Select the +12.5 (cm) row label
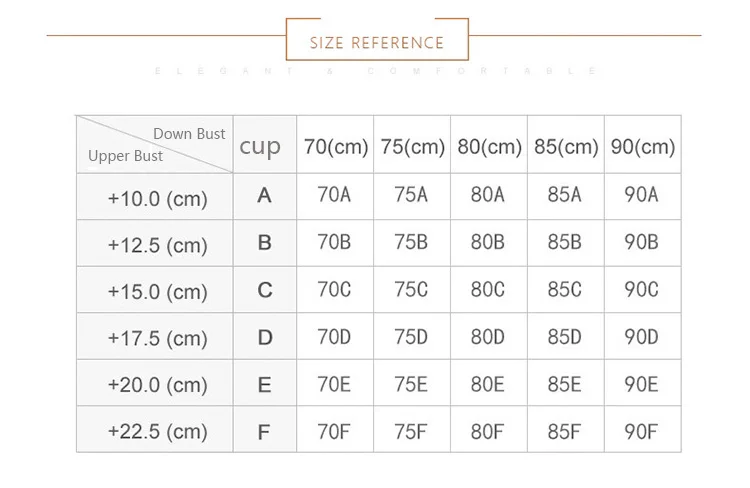 [157, 245]
